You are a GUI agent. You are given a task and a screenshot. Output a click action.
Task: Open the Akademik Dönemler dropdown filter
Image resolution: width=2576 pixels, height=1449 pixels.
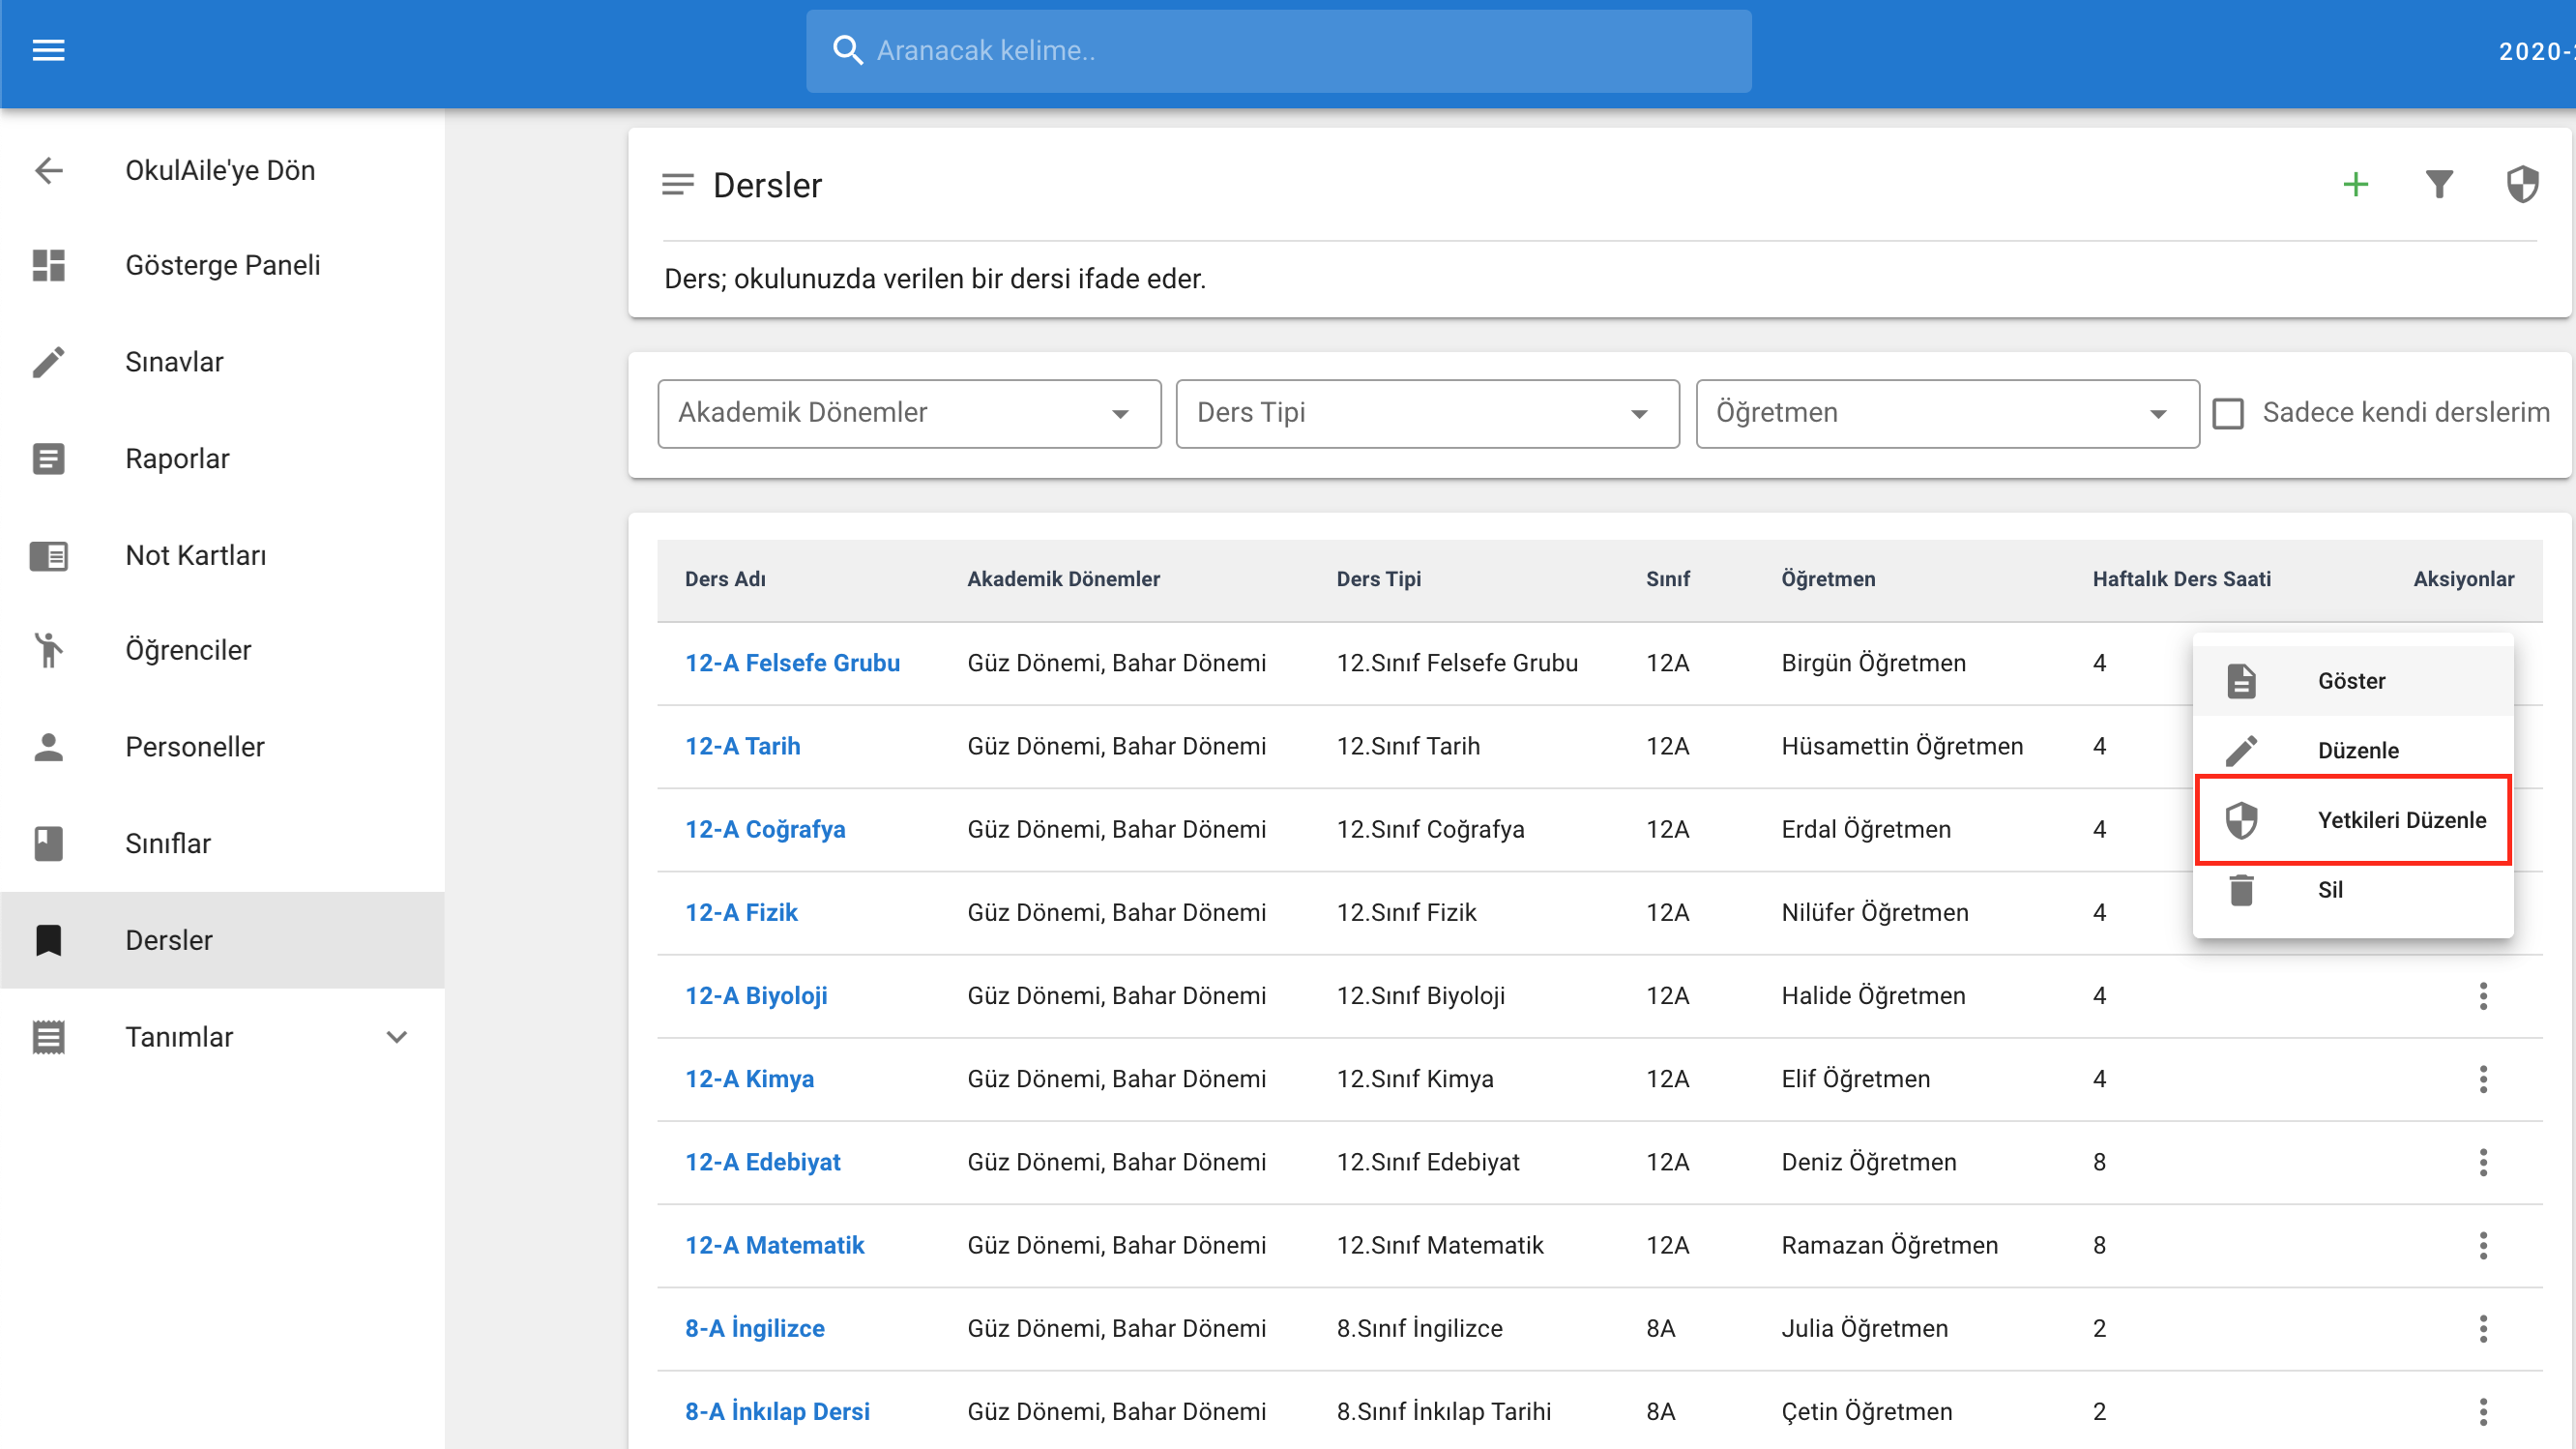pos(909,413)
